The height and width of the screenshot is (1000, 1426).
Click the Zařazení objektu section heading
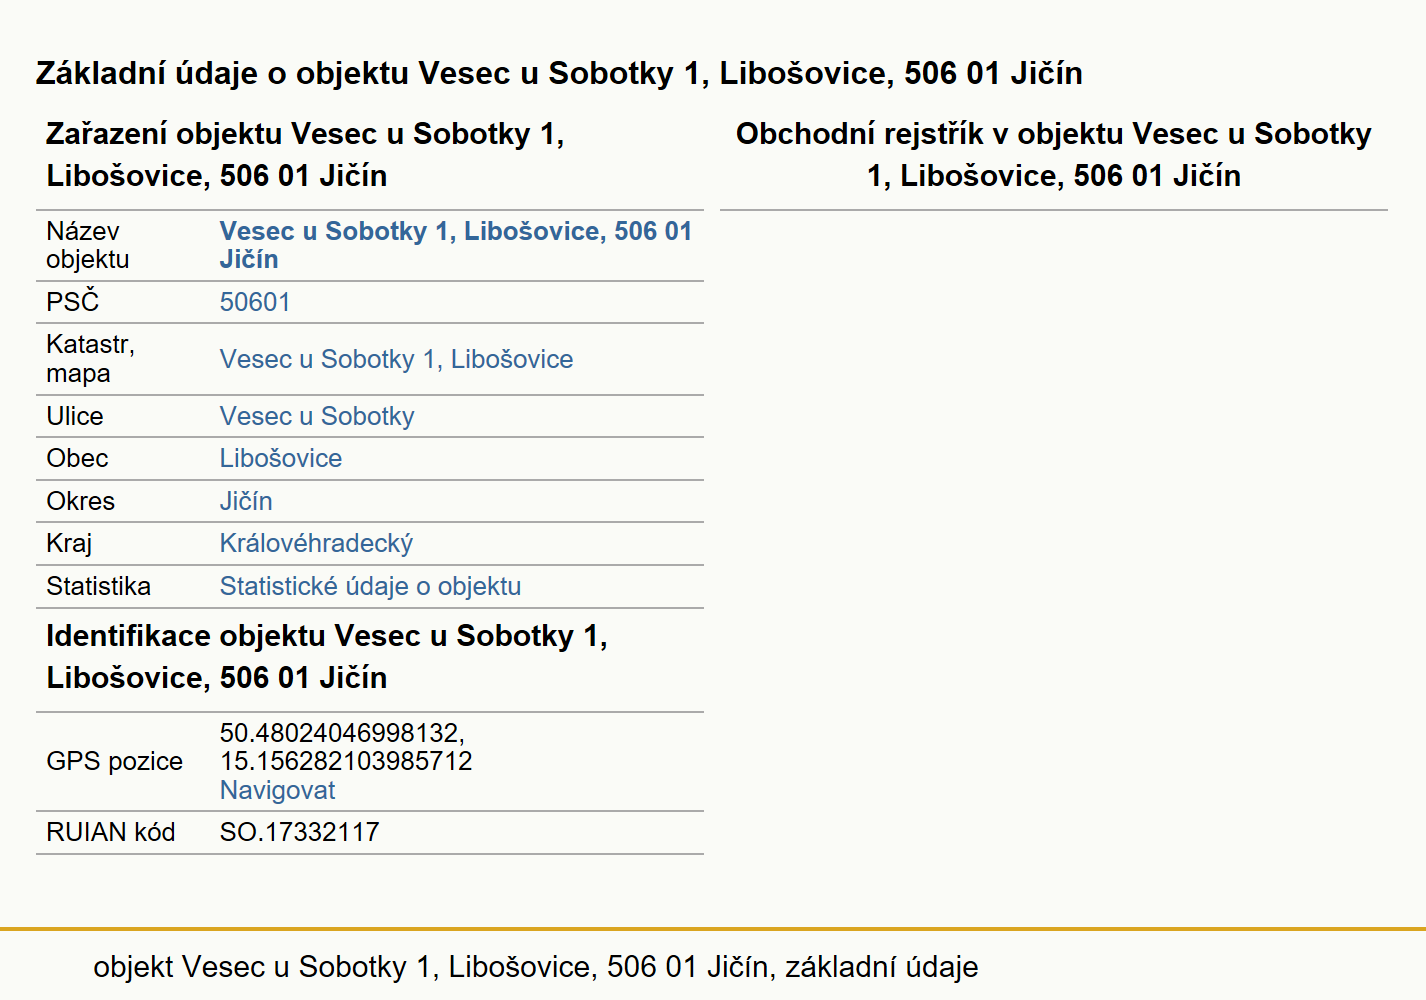(x=305, y=154)
